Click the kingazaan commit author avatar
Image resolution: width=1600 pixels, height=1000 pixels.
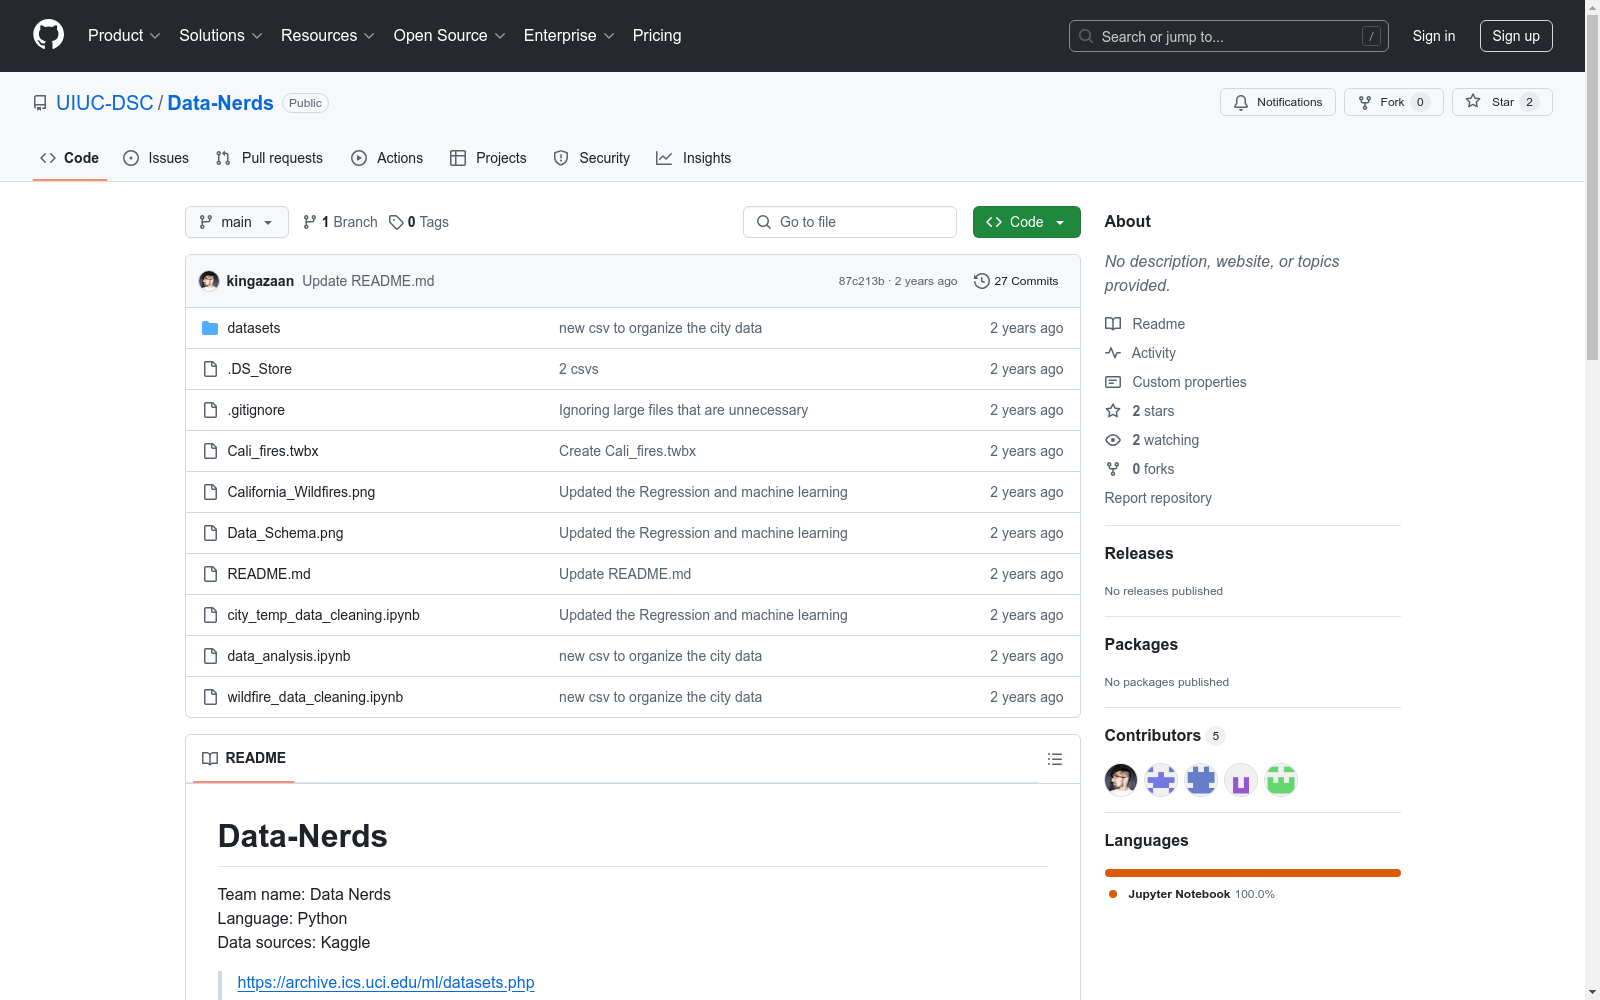[x=209, y=281]
